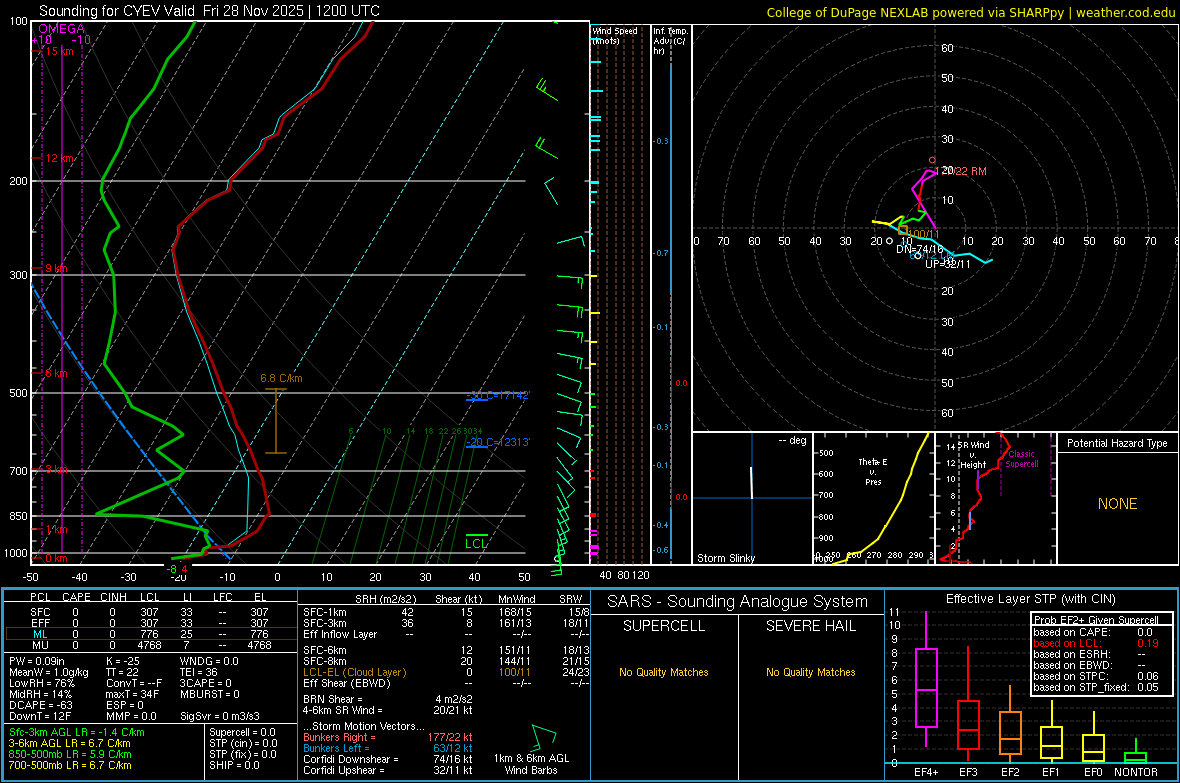Screen dimensions: 1180x783
Task: Click the '1km & 6km AGL Wind Barbs' label
Action: pyautogui.click(x=531, y=764)
